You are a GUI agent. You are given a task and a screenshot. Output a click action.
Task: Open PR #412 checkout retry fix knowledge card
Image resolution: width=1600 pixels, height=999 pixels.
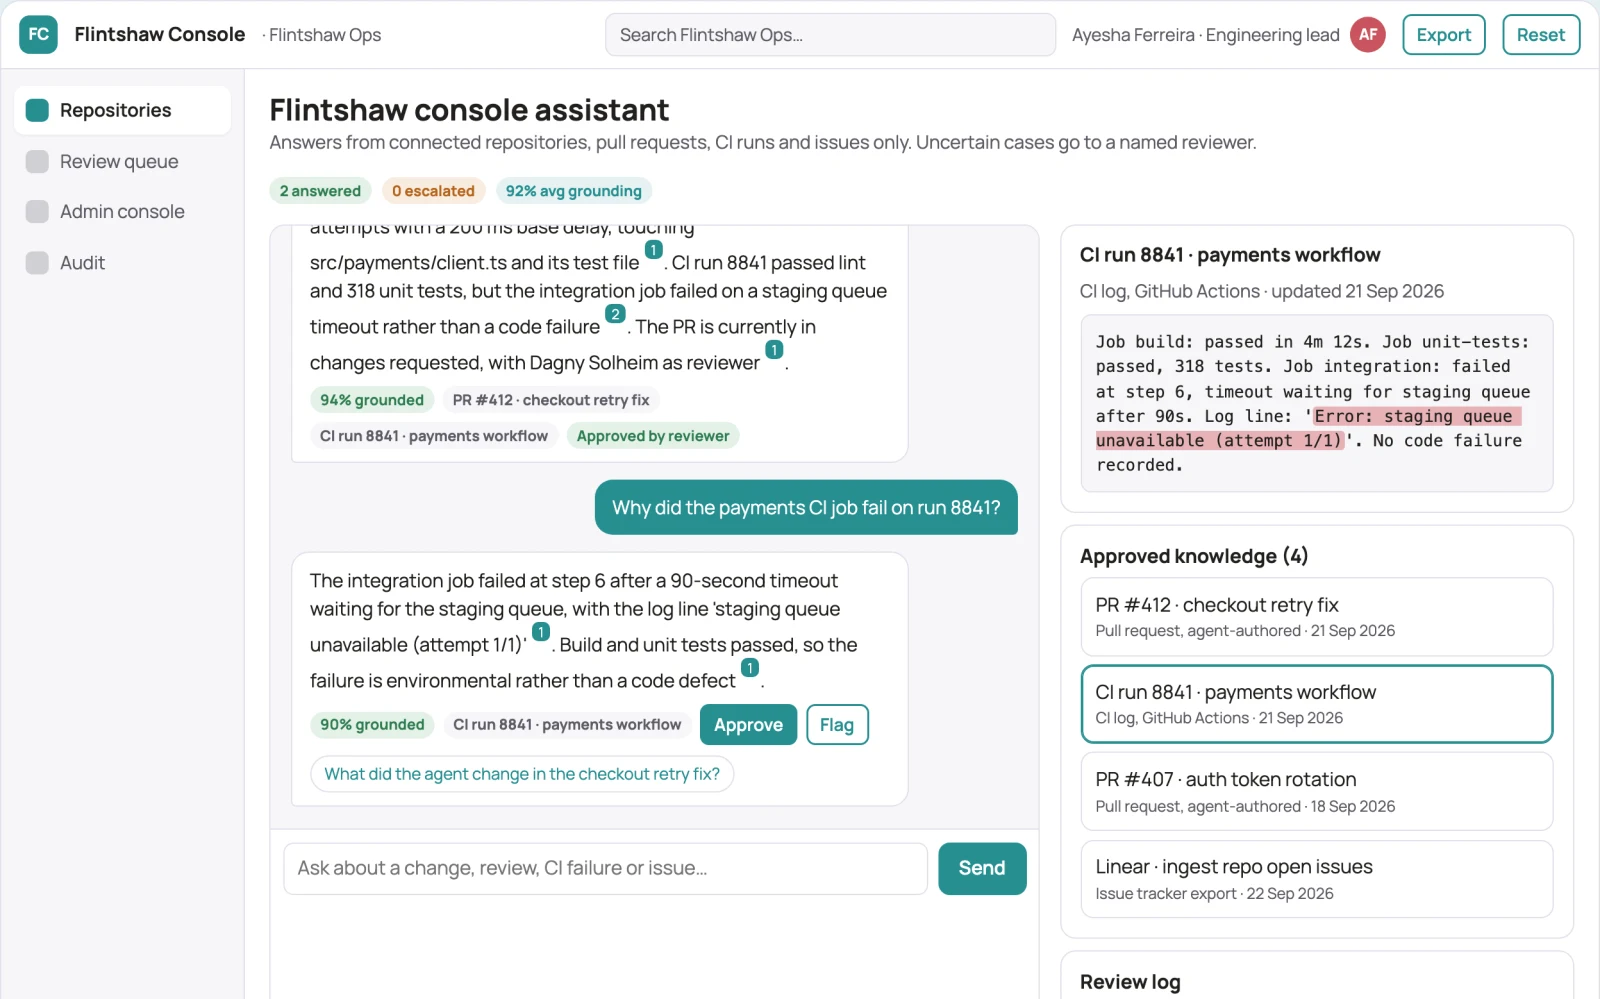point(1316,617)
